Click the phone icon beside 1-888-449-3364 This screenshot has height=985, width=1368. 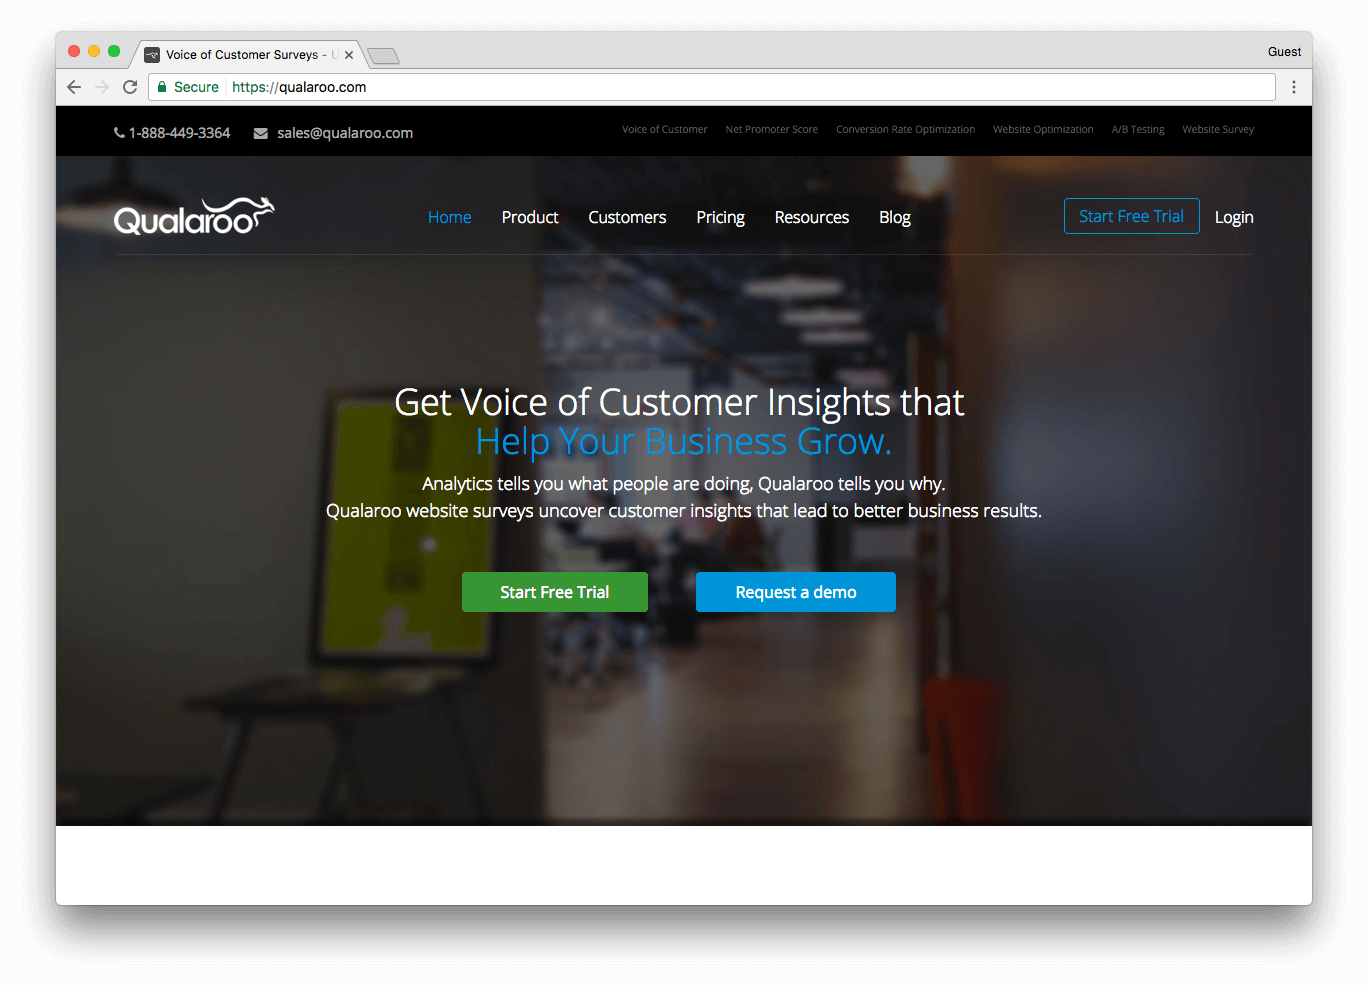(119, 133)
